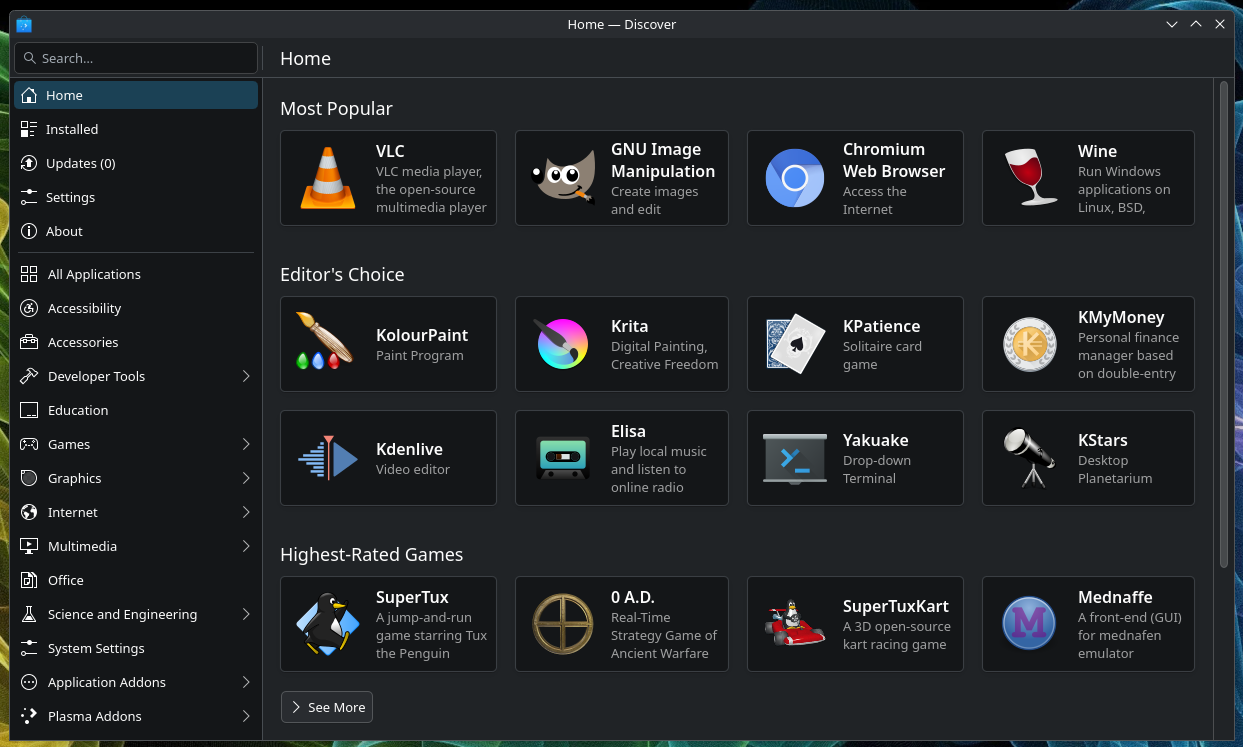The width and height of the screenshot is (1243, 747).
Task: Click the "Paint Program" subtitle text
Action: (x=420, y=356)
